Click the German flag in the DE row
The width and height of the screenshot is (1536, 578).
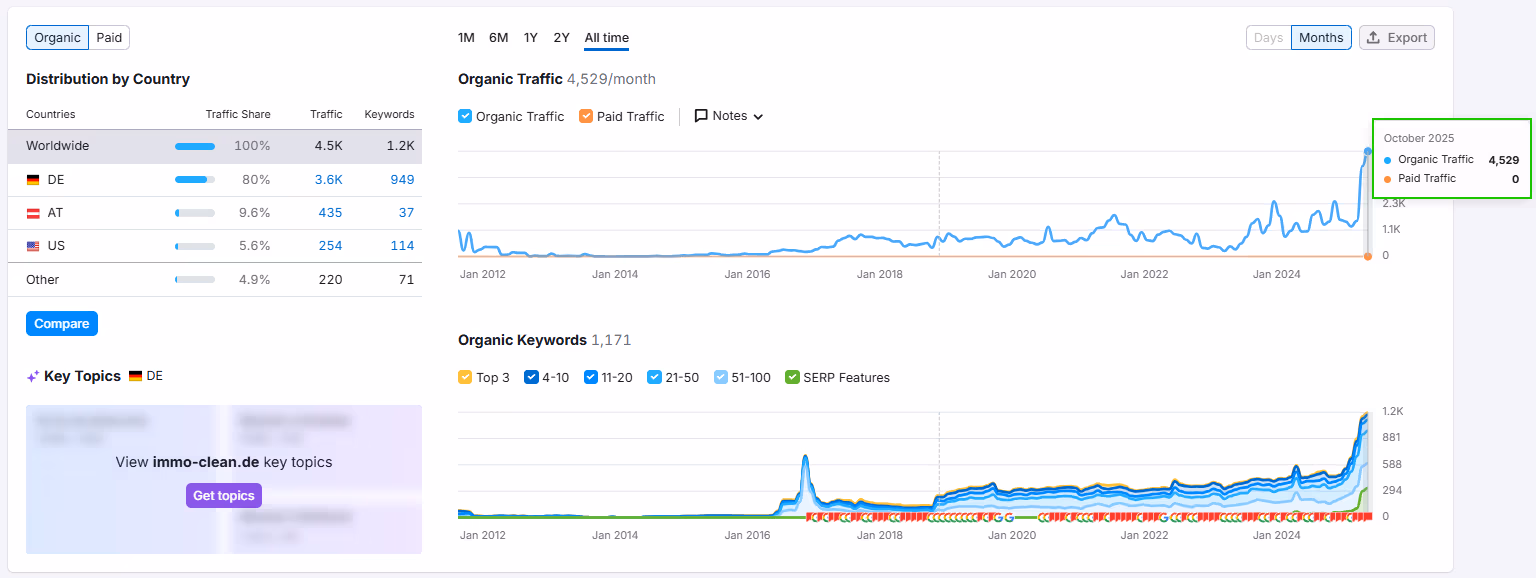point(33,179)
